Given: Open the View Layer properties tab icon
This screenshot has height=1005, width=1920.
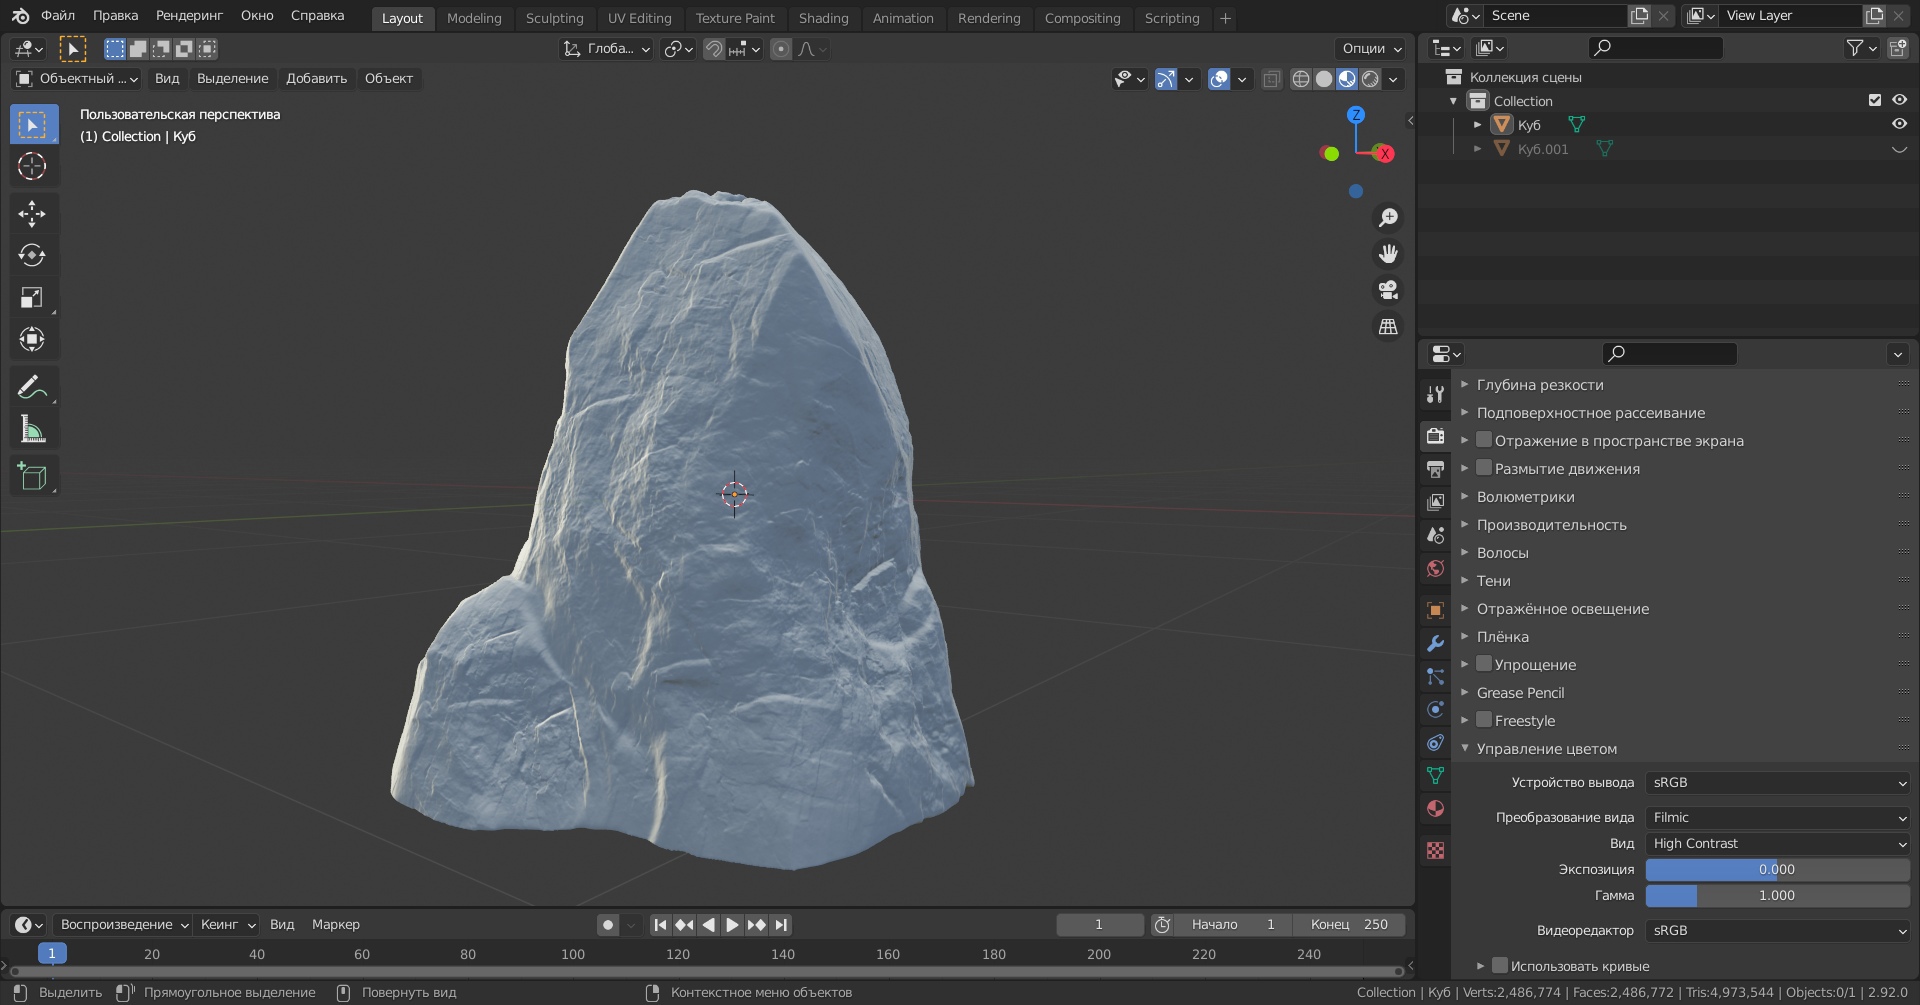Looking at the screenshot, I should [1435, 502].
